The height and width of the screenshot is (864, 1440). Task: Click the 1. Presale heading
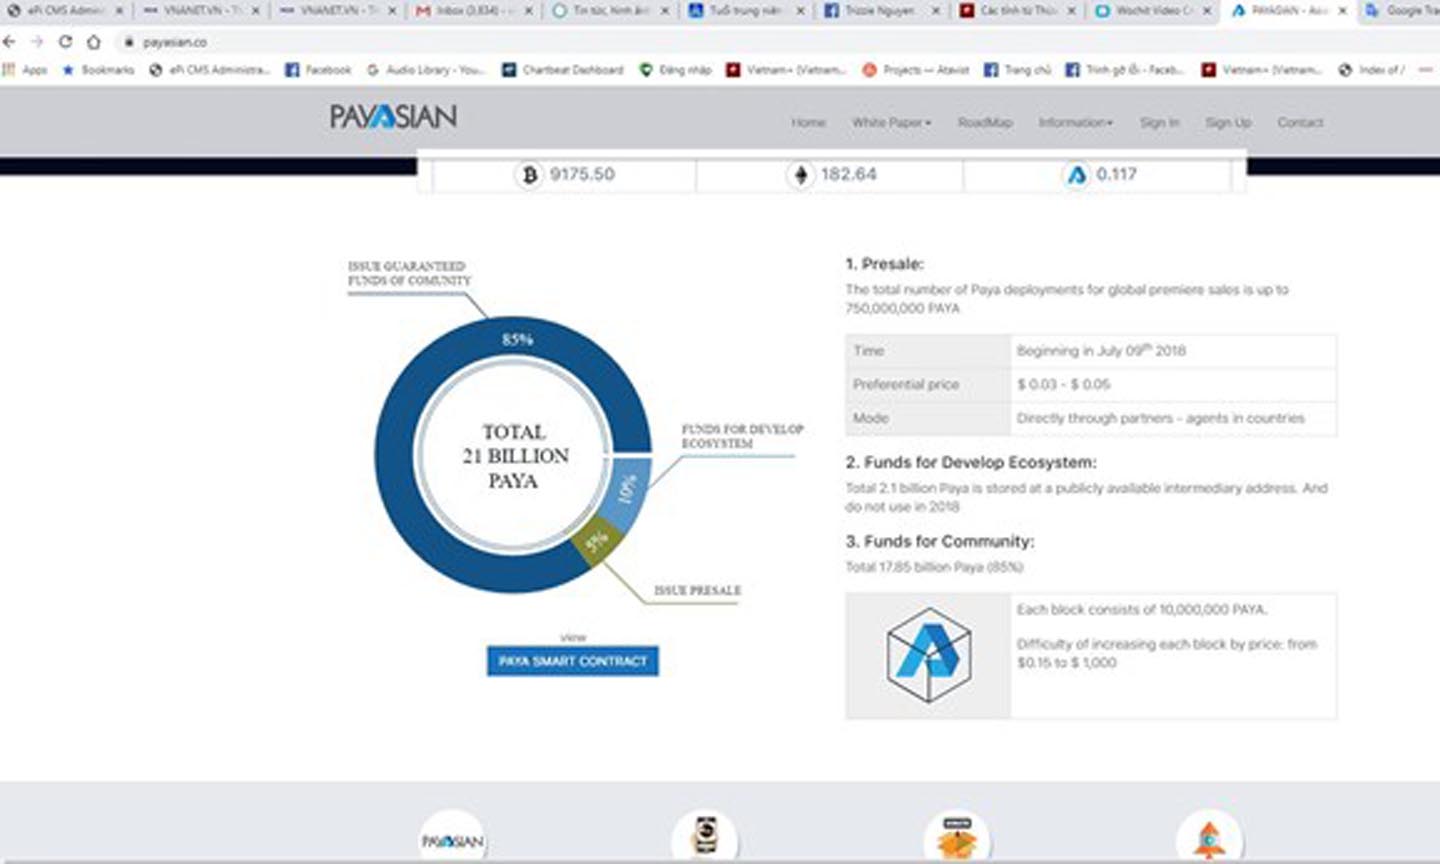pyautogui.click(x=884, y=264)
